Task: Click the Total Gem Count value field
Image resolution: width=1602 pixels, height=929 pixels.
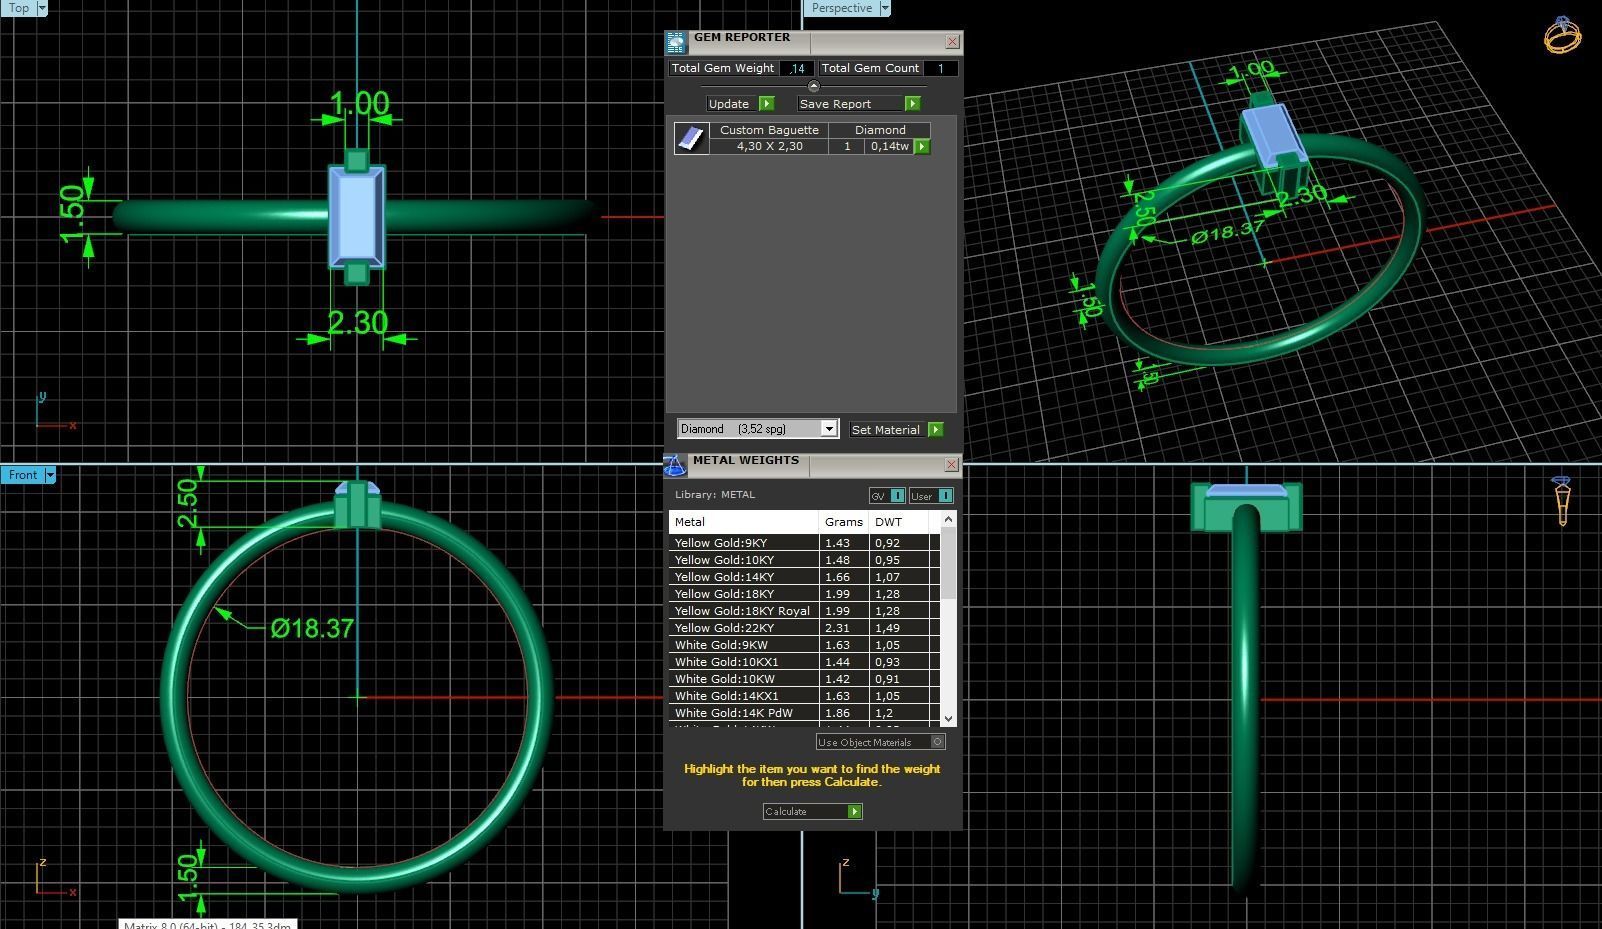Action: (x=939, y=68)
